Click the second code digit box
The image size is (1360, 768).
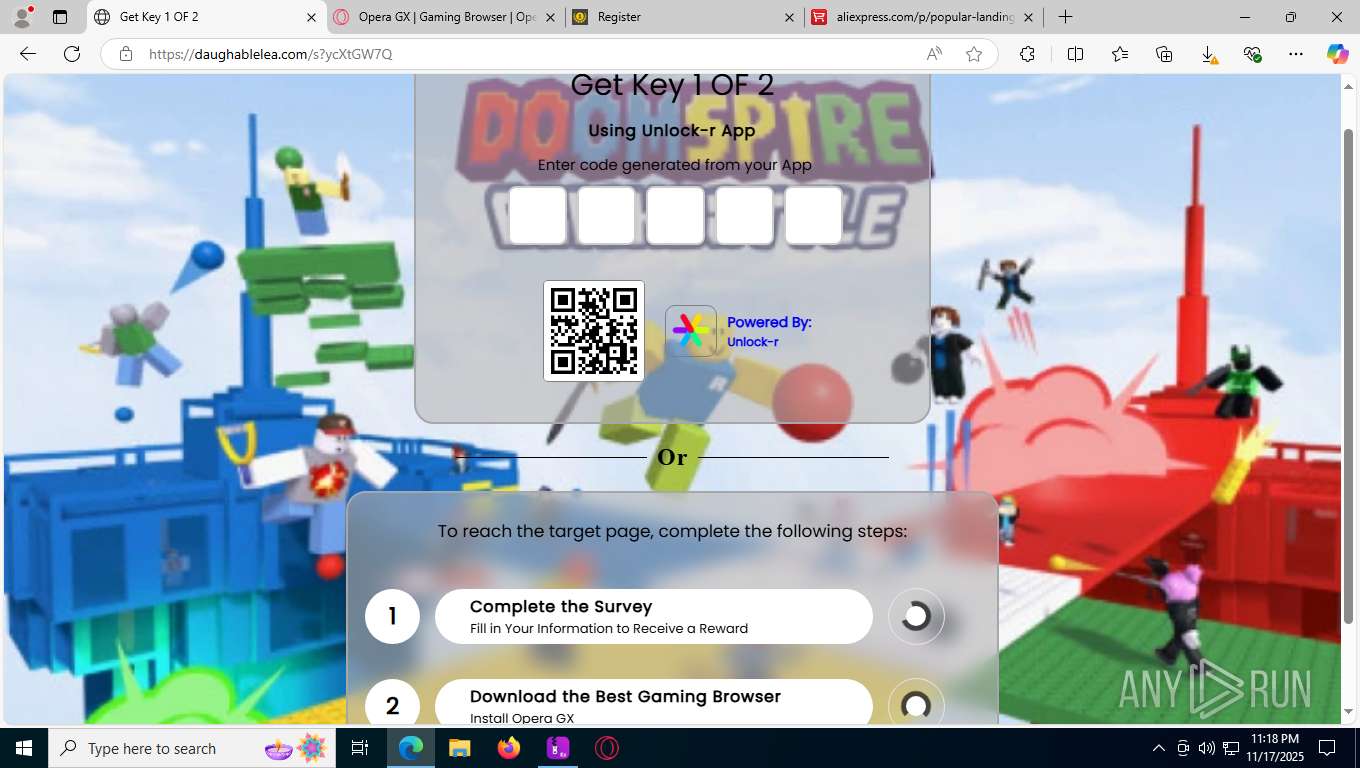click(607, 216)
